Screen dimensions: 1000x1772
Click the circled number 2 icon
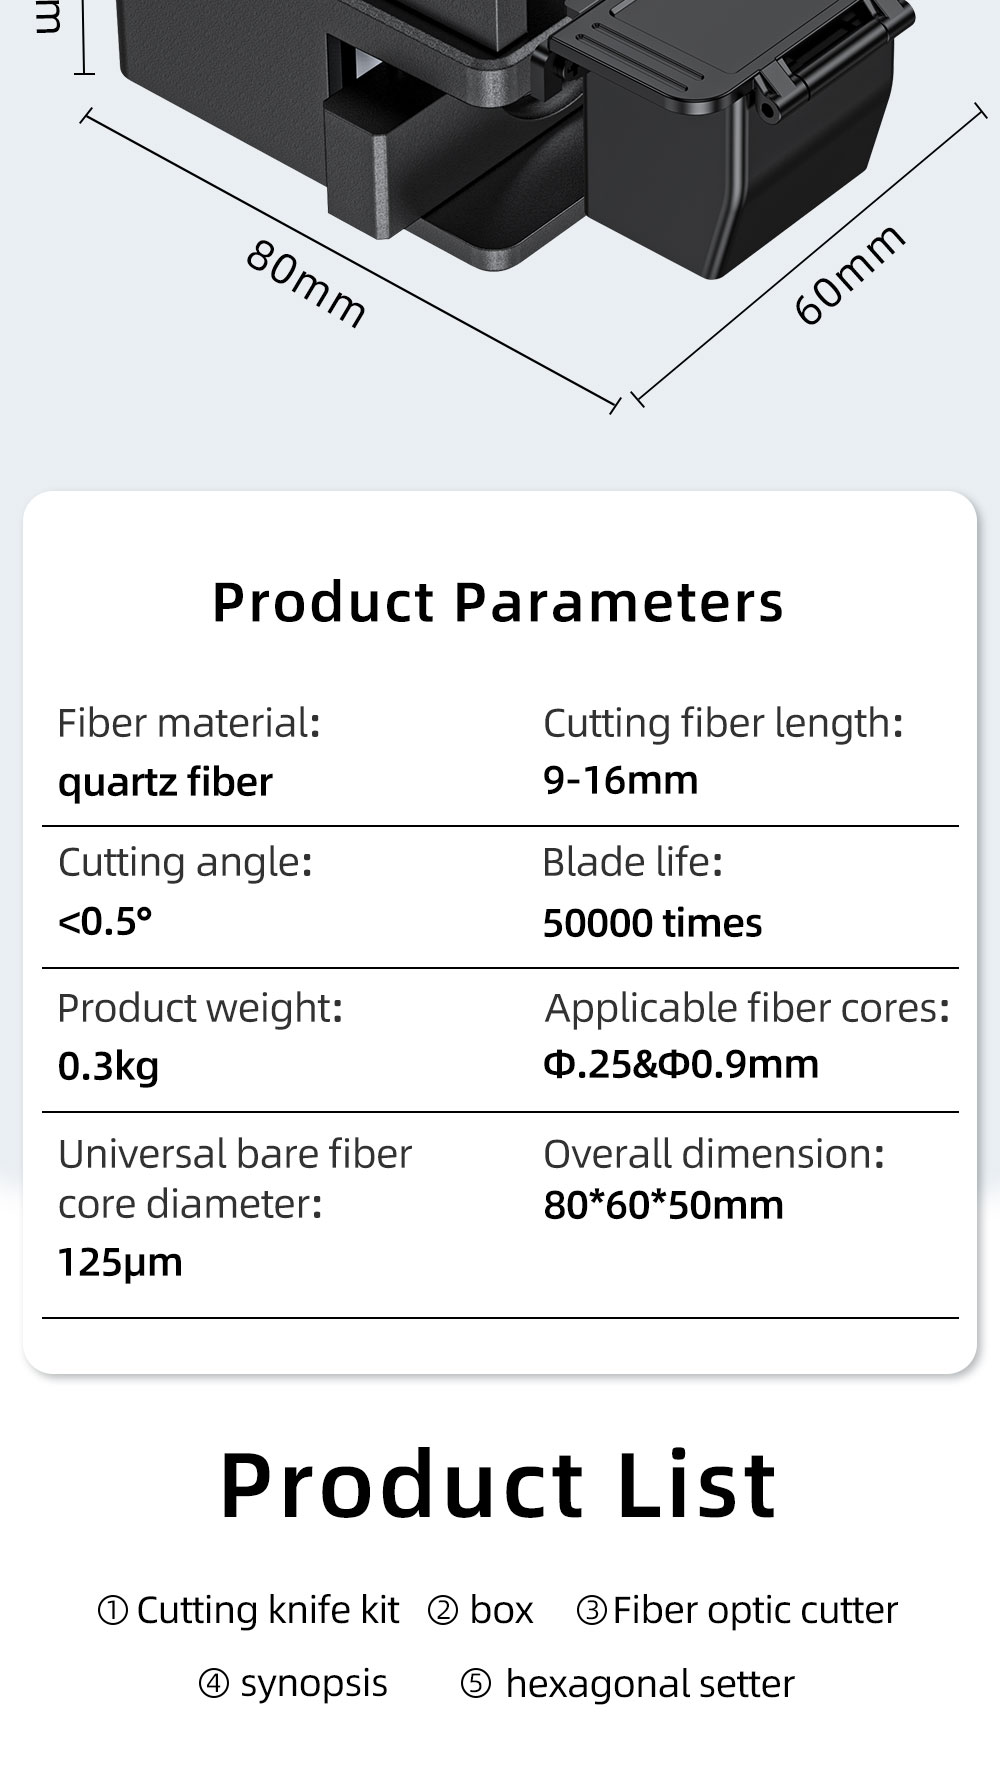coord(443,1611)
